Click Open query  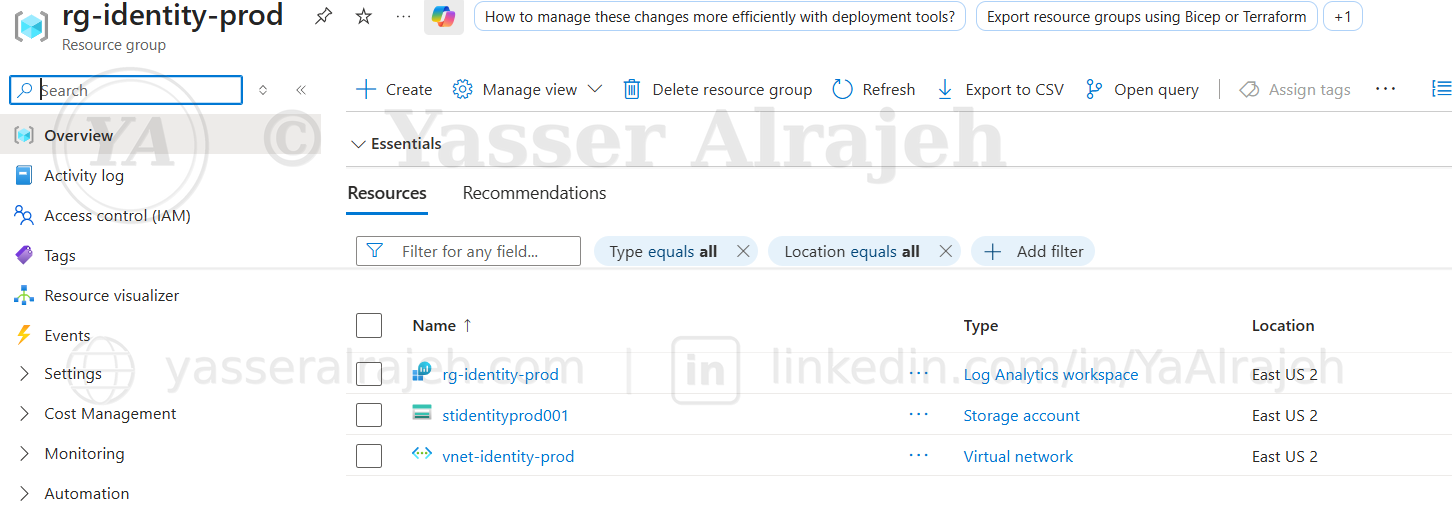[1142, 89]
